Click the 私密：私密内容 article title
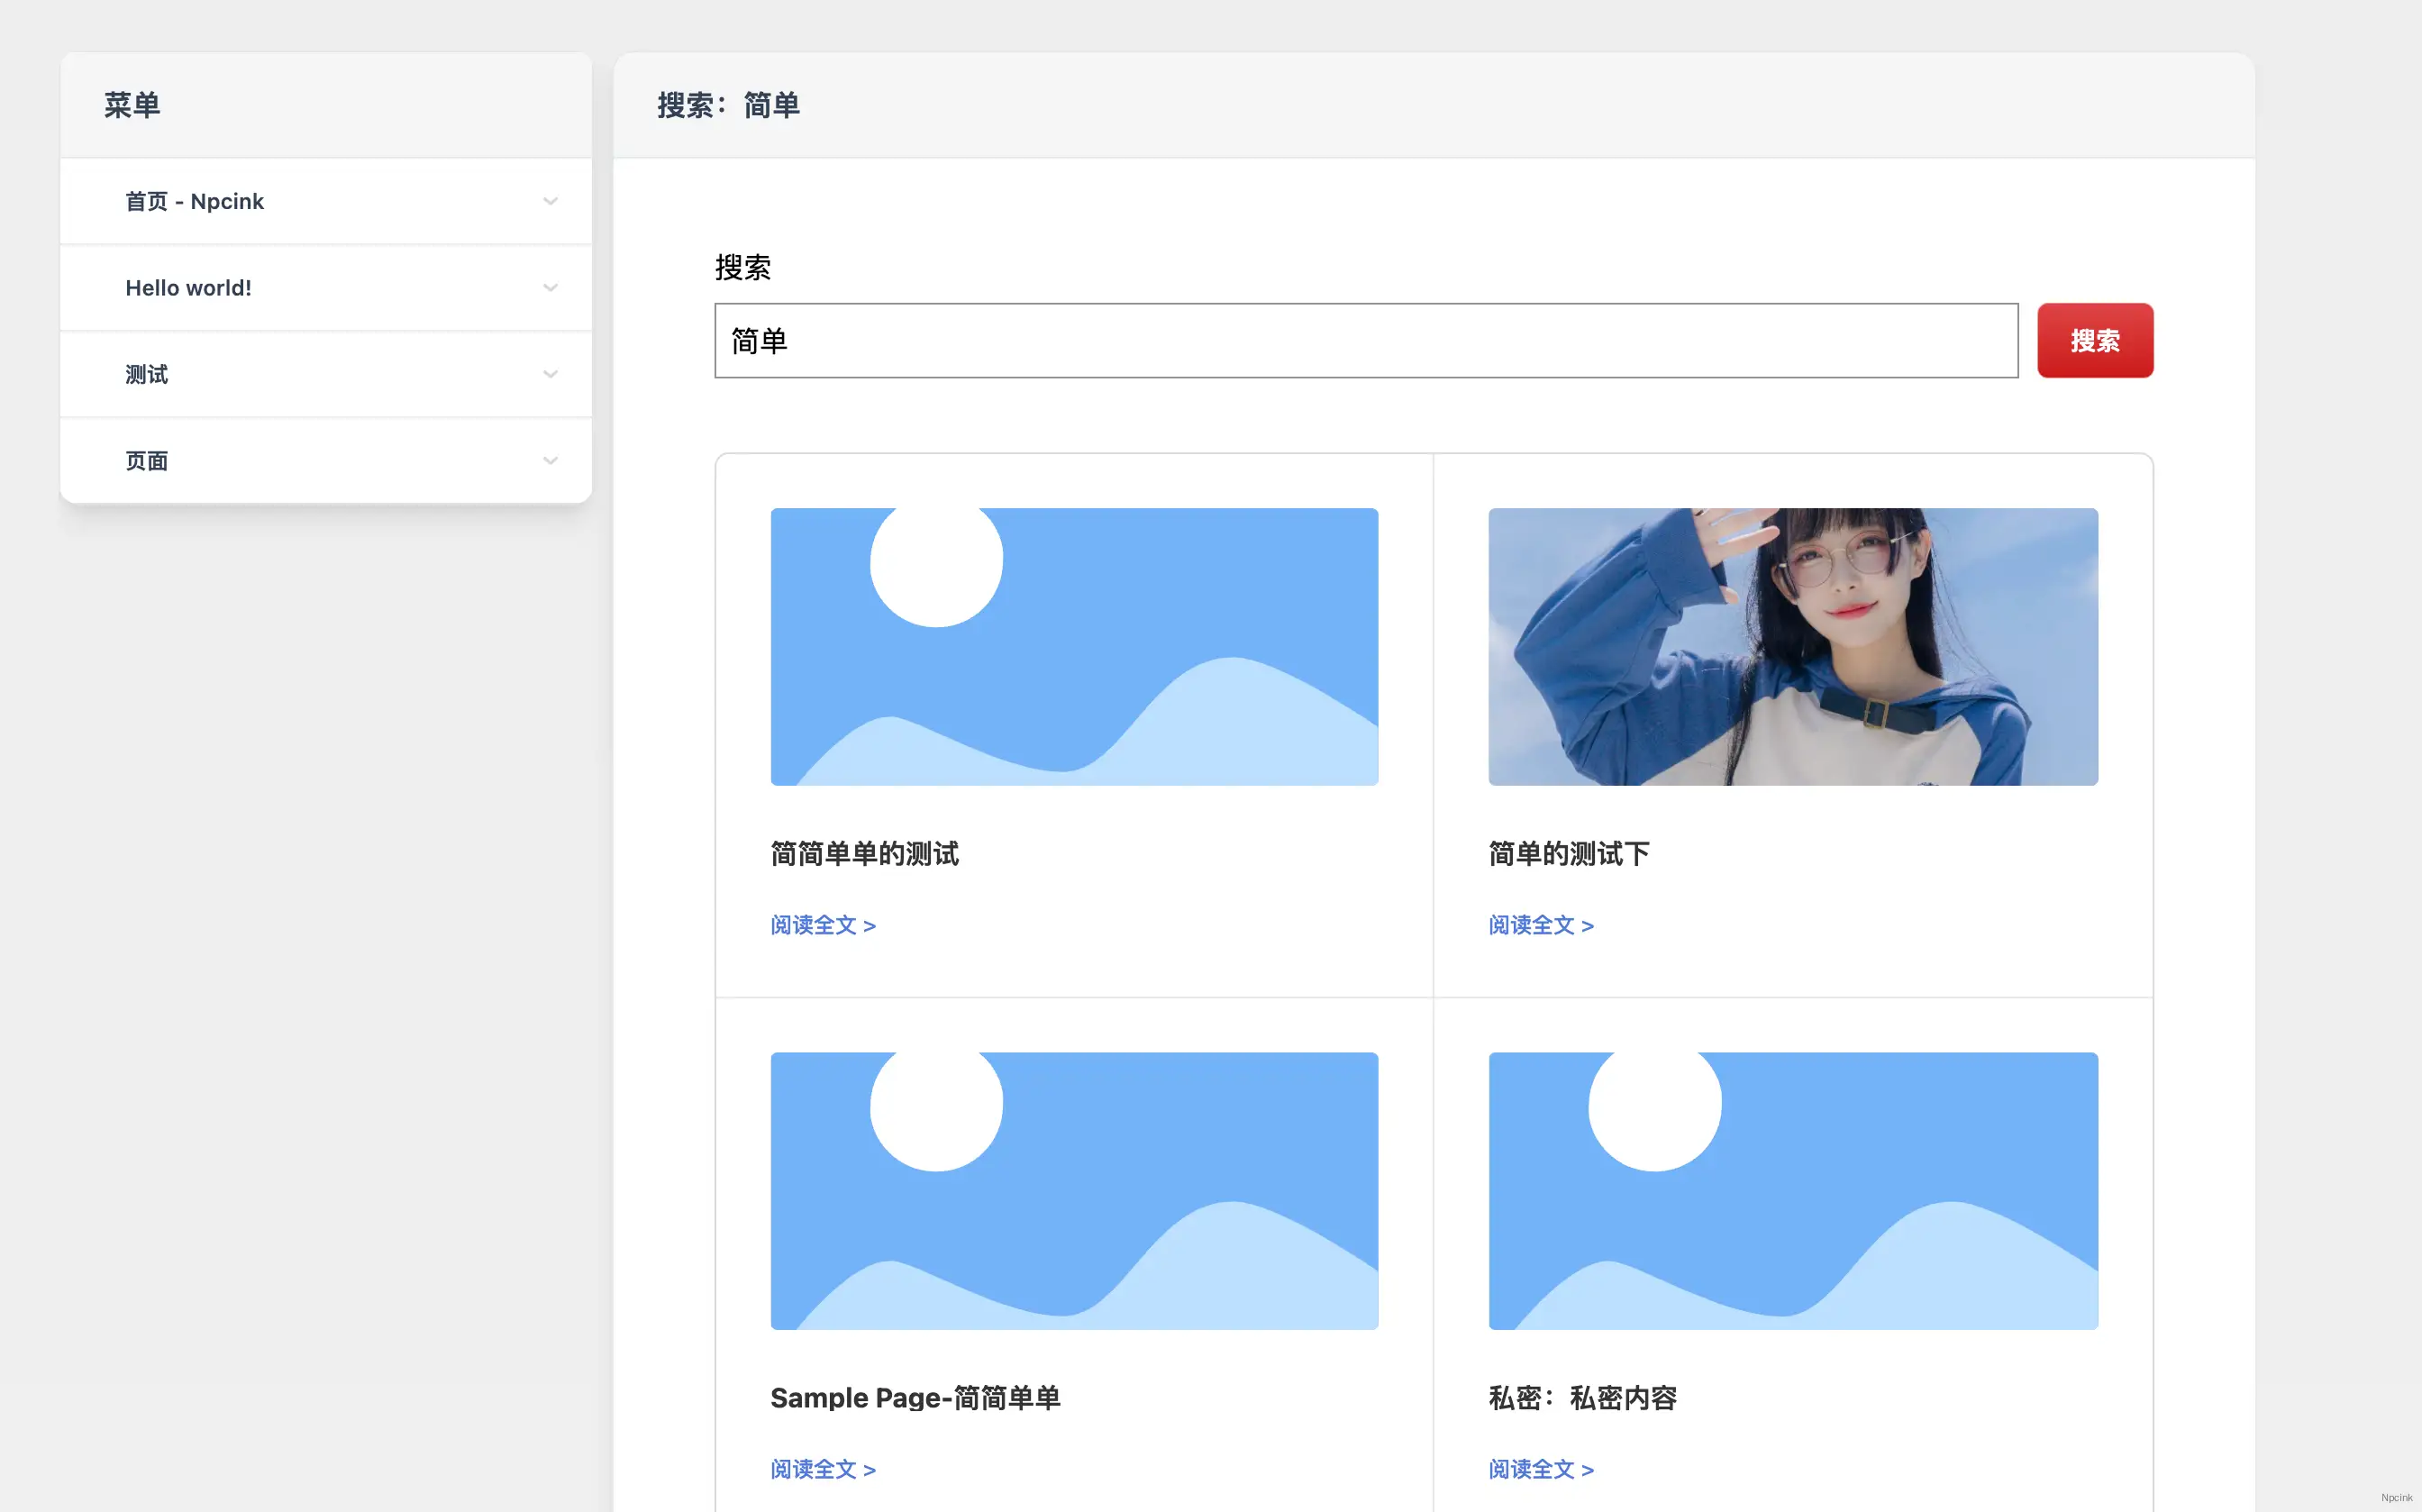The height and width of the screenshot is (1512, 2422). click(x=1583, y=1397)
